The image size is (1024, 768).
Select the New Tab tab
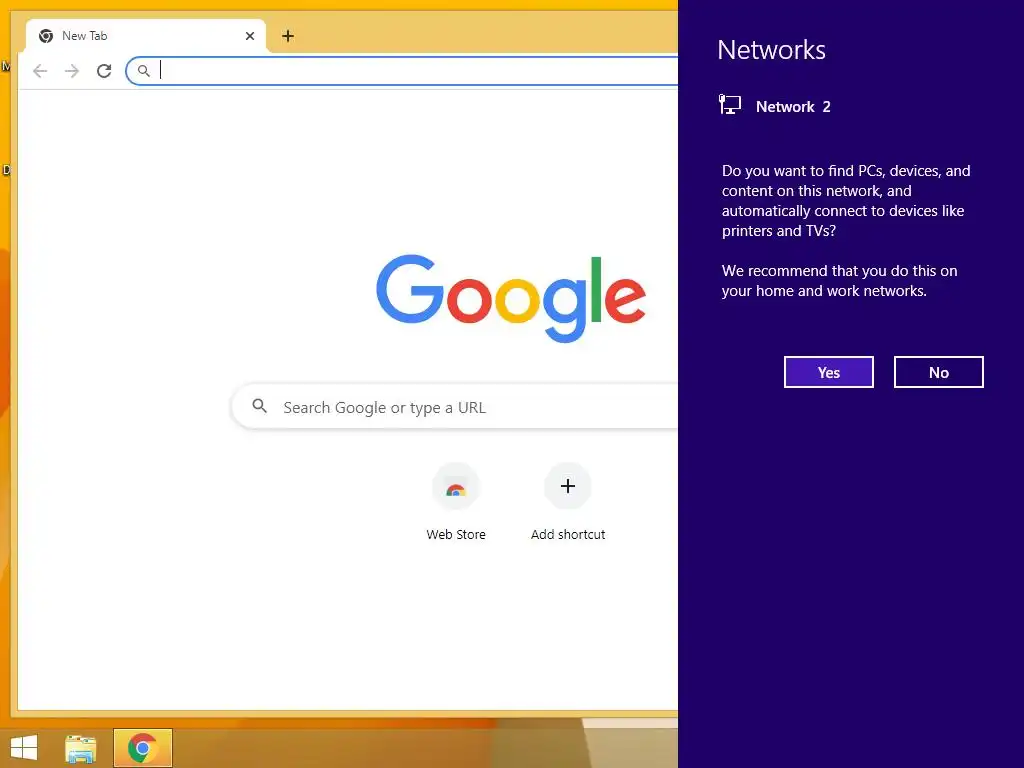146,36
